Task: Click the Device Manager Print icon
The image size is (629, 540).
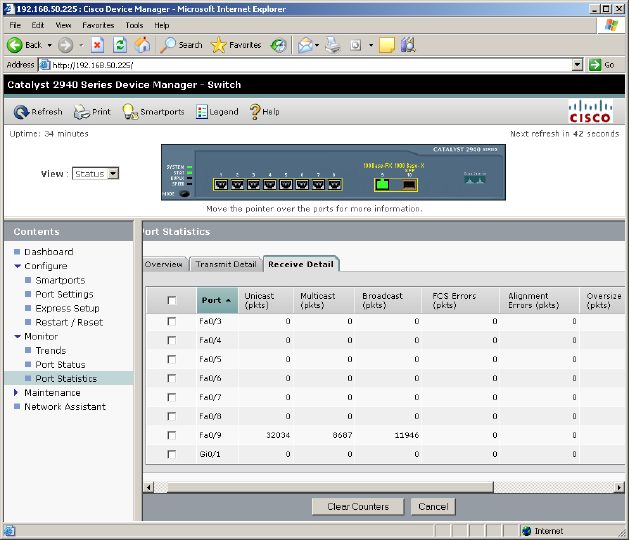Action: pos(82,112)
